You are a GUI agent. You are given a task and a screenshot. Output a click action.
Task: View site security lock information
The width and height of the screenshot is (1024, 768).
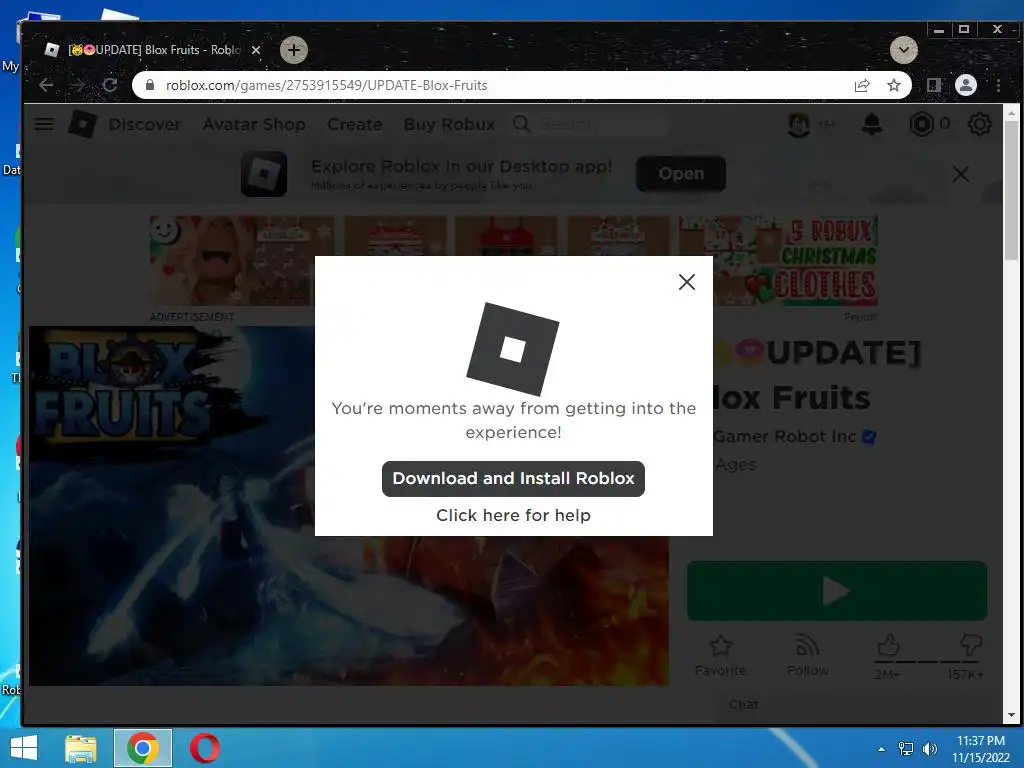click(150, 85)
